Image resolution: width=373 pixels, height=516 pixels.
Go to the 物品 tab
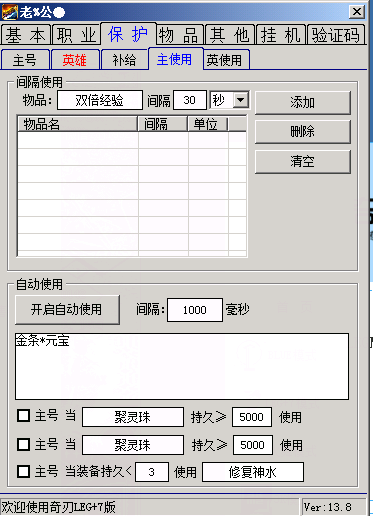179,35
